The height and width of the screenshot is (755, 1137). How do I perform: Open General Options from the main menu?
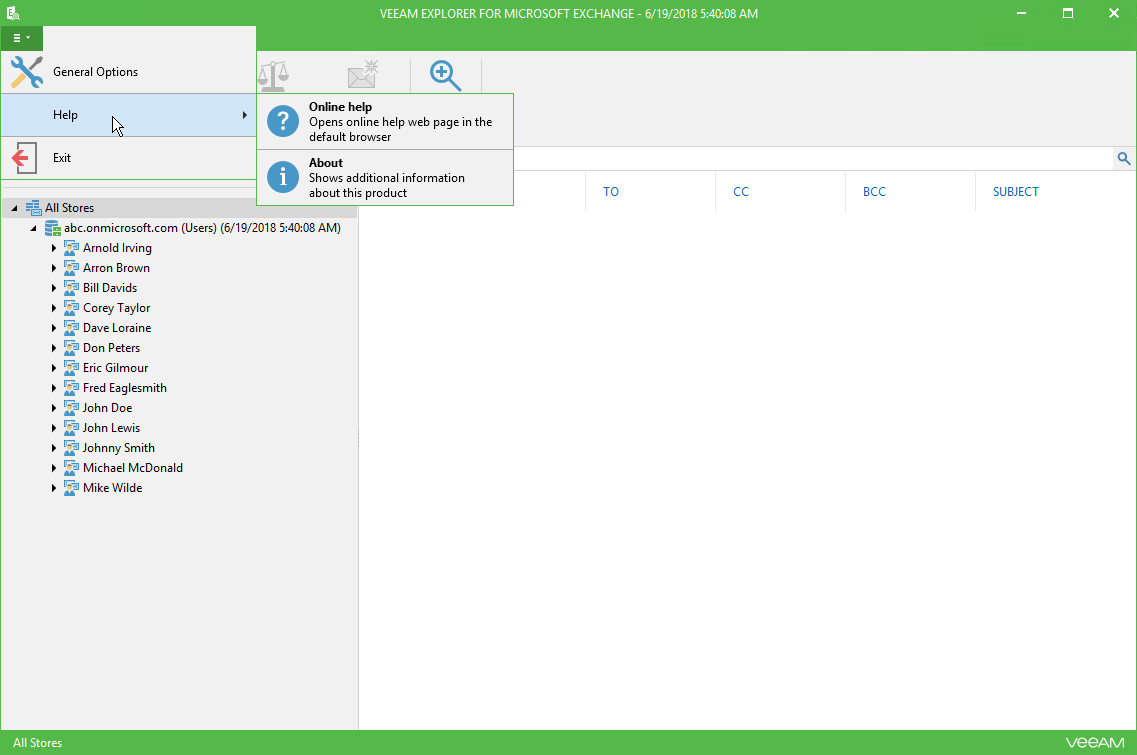[x=128, y=72]
